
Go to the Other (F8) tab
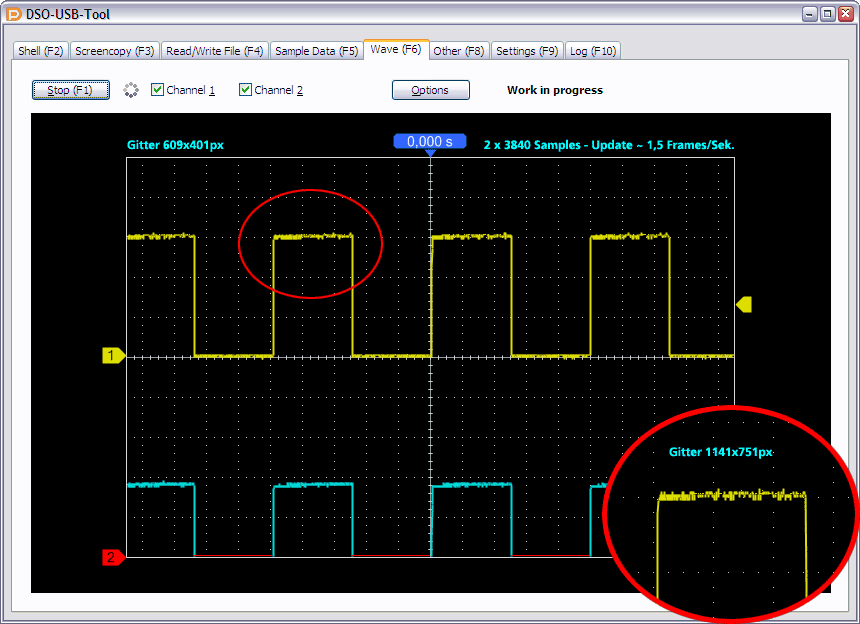459,51
